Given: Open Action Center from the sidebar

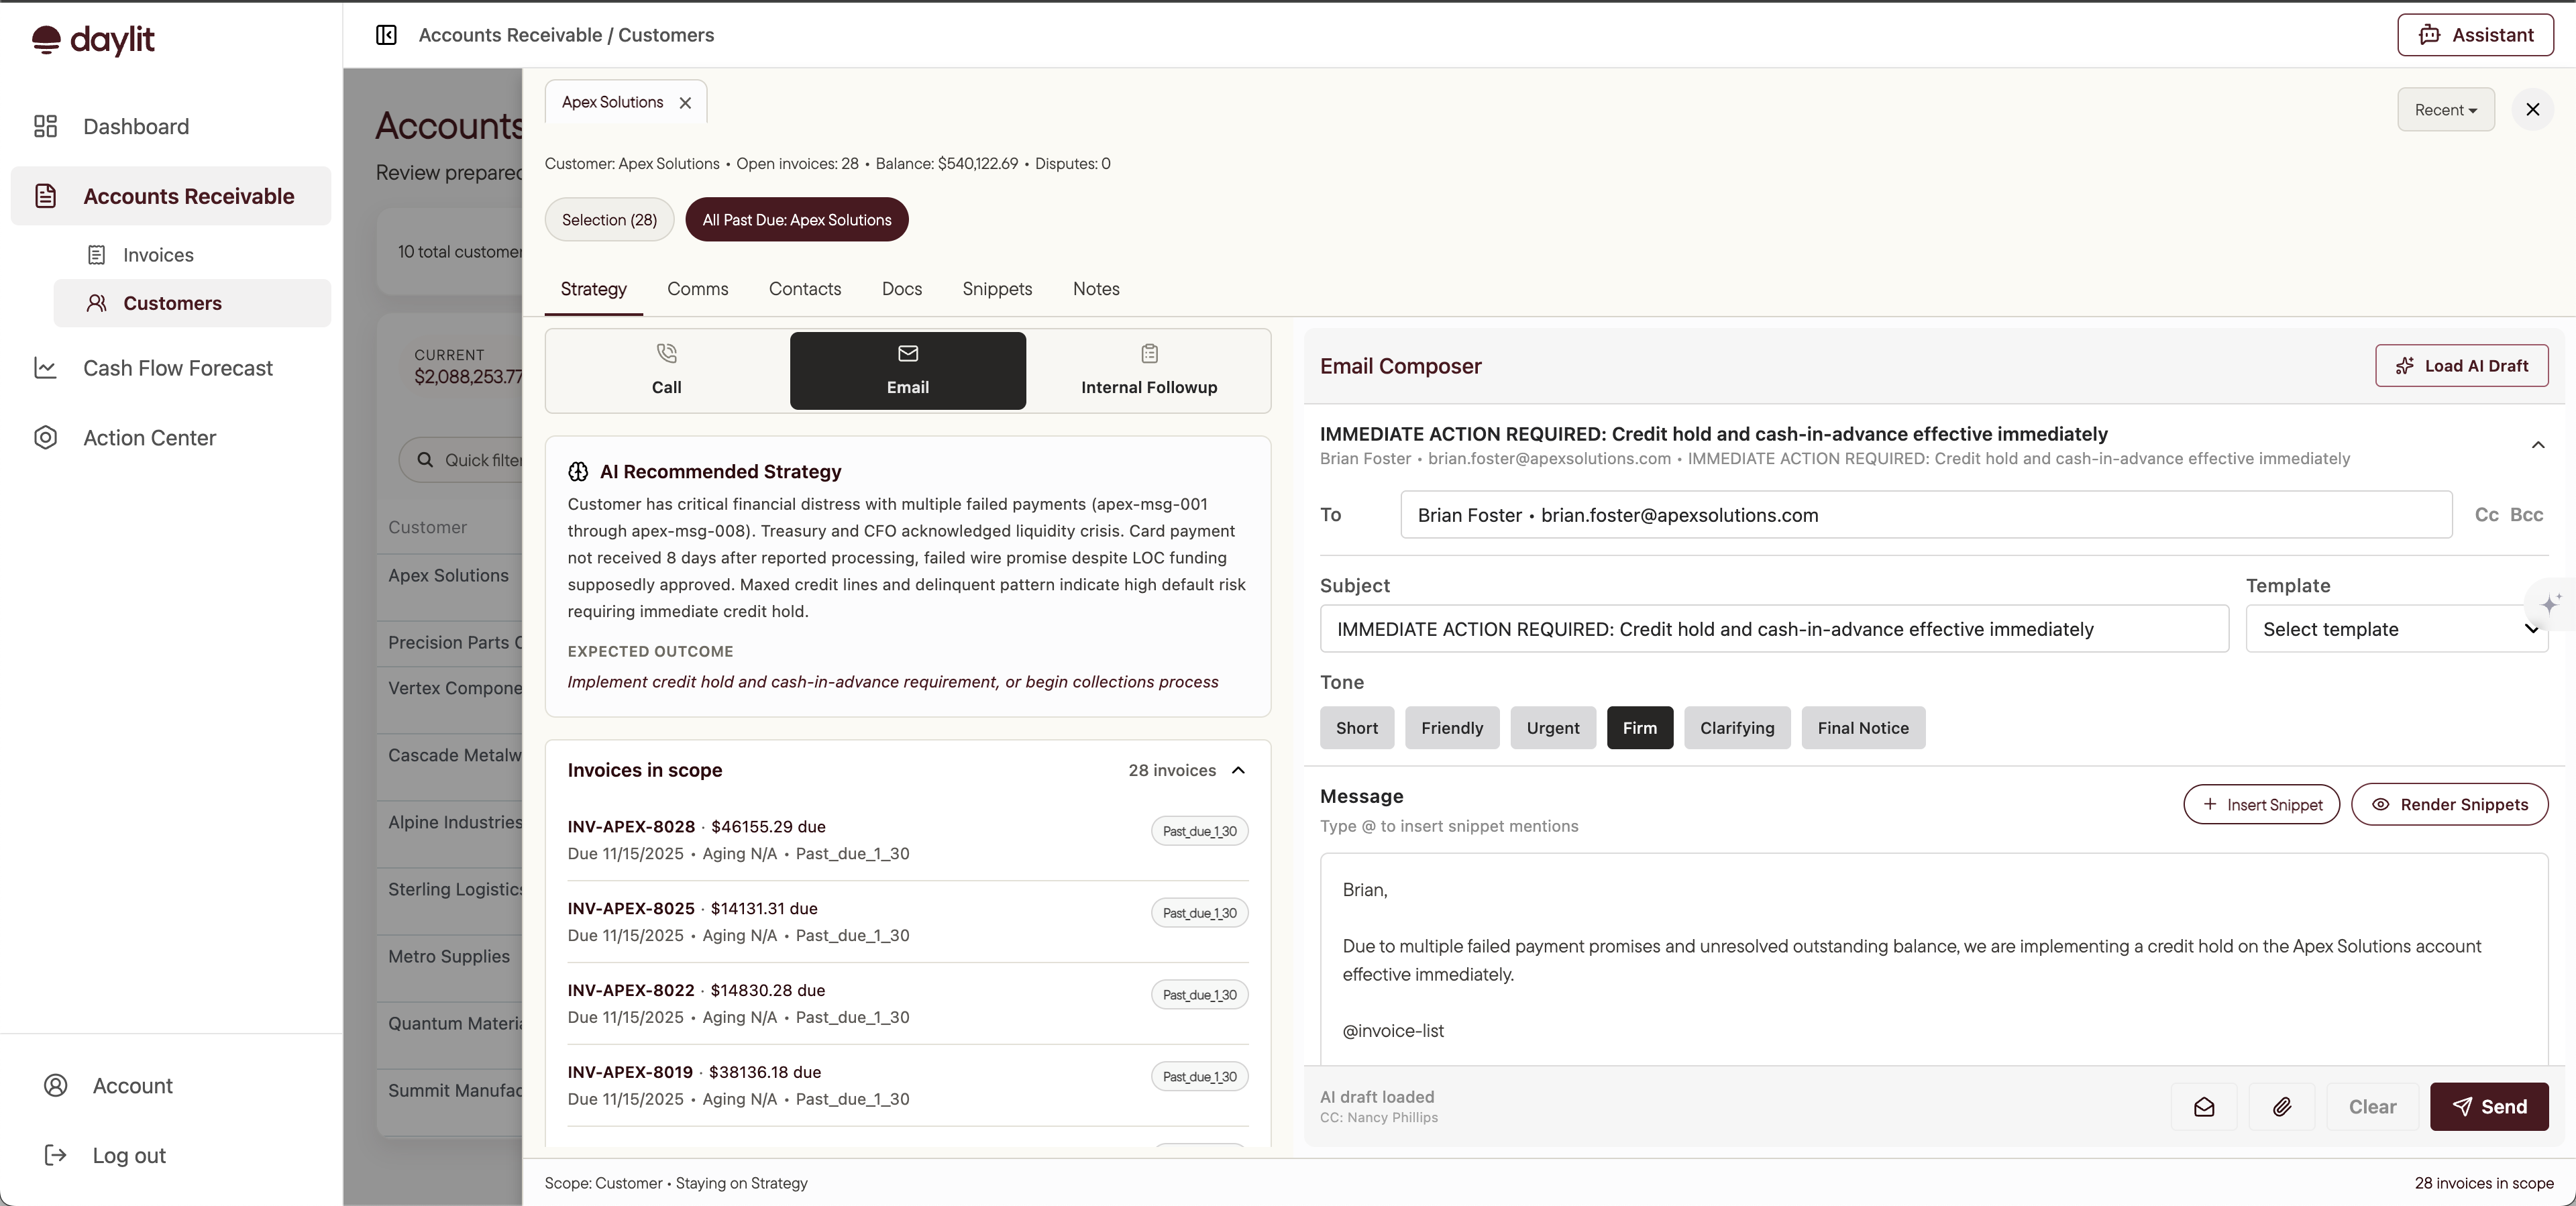Looking at the screenshot, I should 150,437.
